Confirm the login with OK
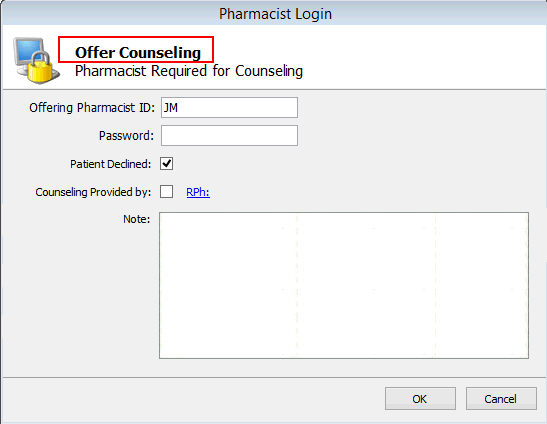This screenshot has width=547, height=424. pyautogui.click(x=420, y=399)
